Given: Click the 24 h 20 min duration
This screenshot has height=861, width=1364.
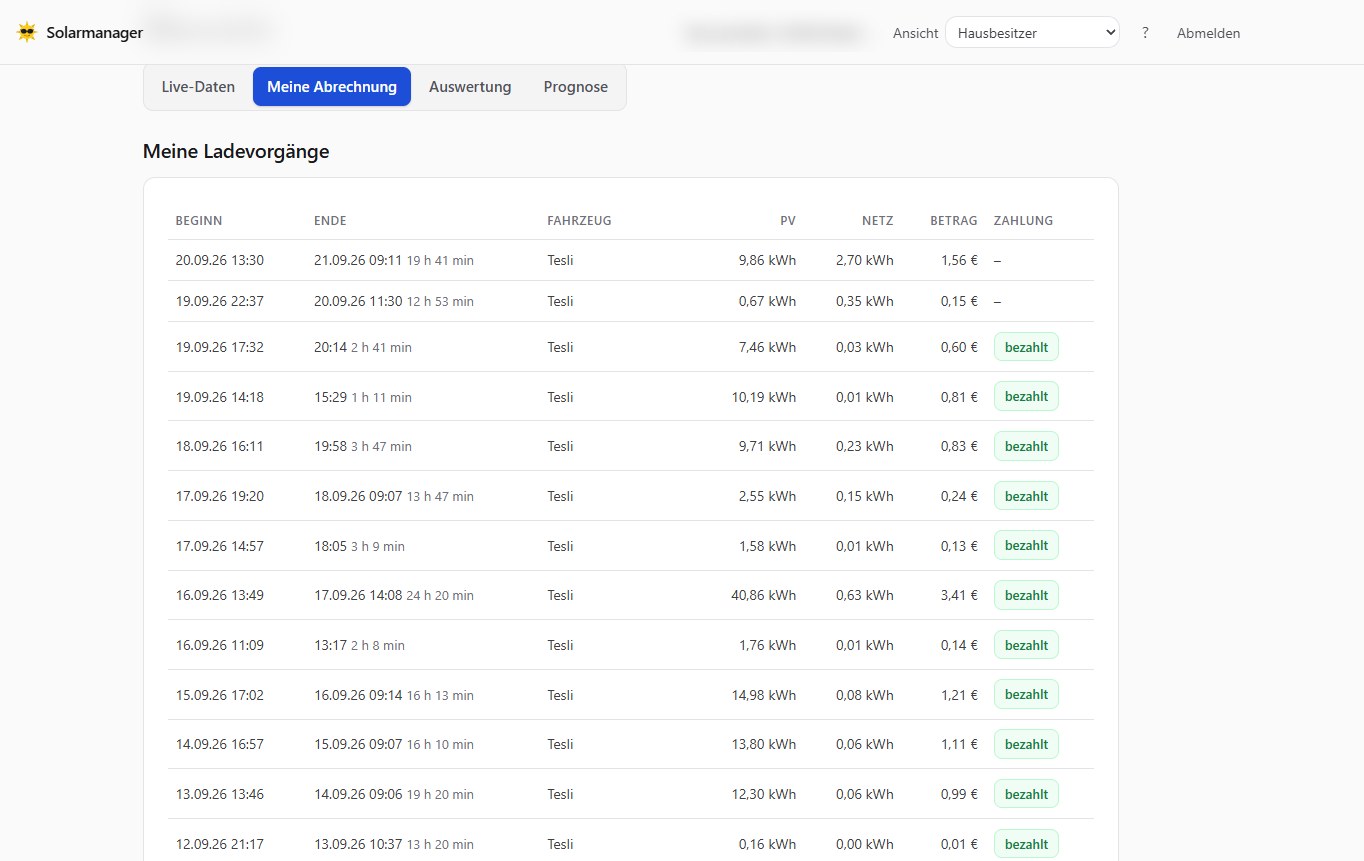Looking at the screenshot, I should [440, 595].
